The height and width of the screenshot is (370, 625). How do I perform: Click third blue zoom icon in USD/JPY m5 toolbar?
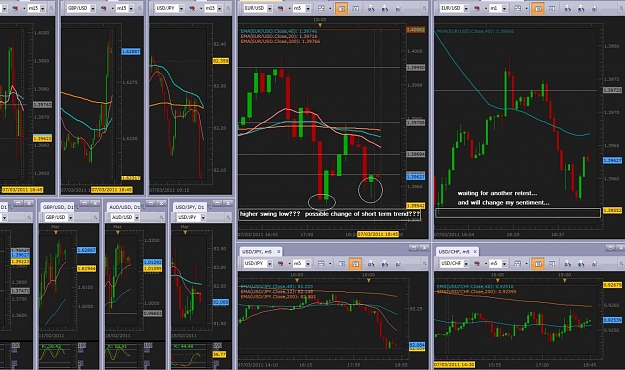[x=398, y=264]
